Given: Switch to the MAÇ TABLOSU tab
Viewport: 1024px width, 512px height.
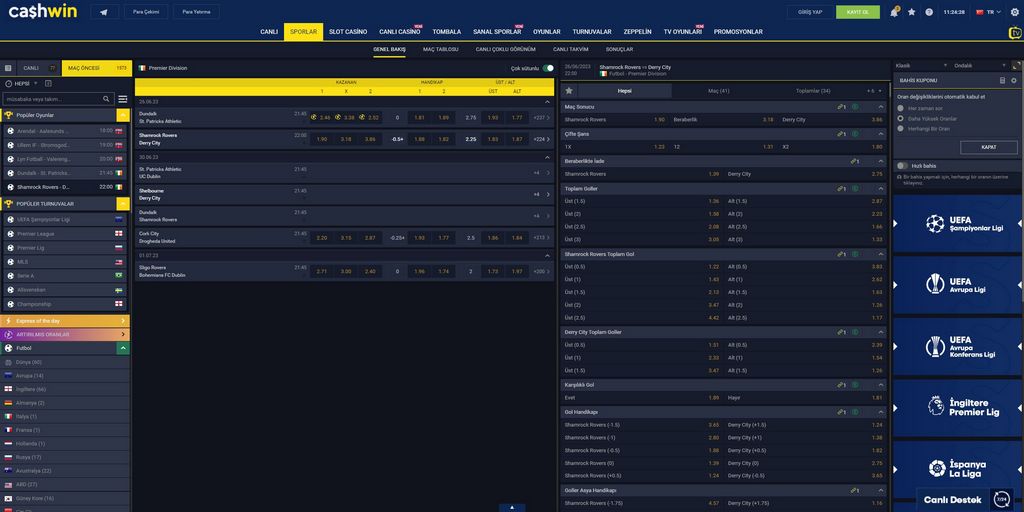Looking at the screenshot, I should point(441,50).
